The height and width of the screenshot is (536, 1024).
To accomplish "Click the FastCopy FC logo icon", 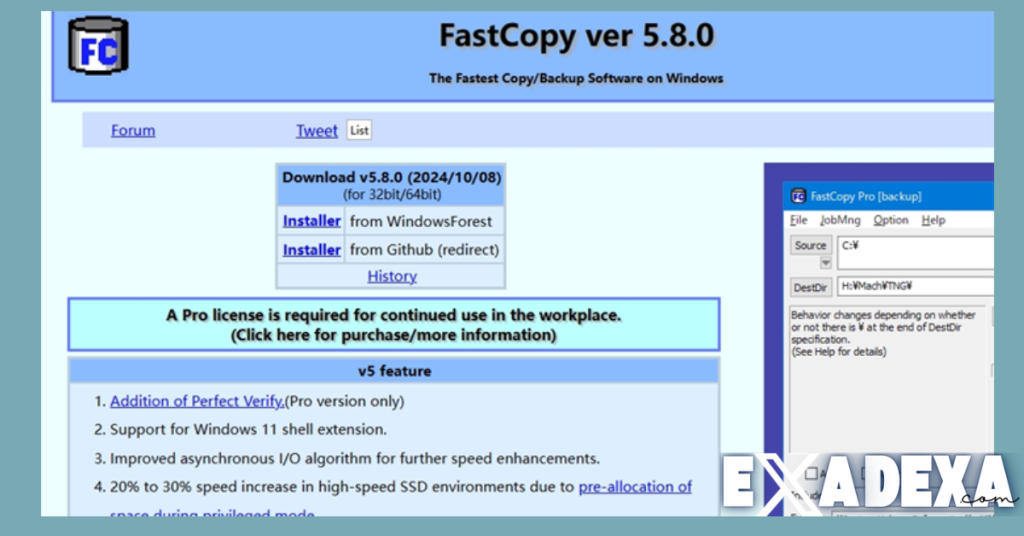I will point(99,46).
